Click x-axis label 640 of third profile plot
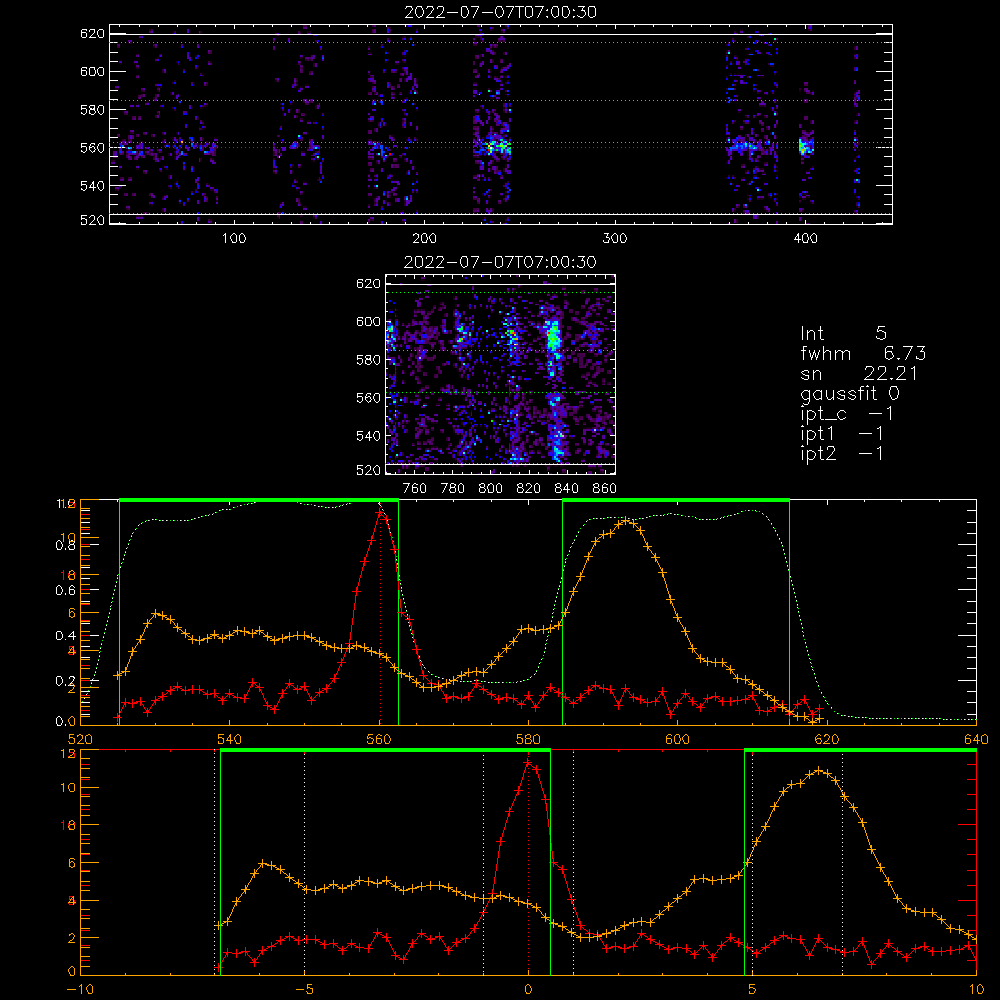Viewport: 1000px width, 1000px height. [976, 739]
